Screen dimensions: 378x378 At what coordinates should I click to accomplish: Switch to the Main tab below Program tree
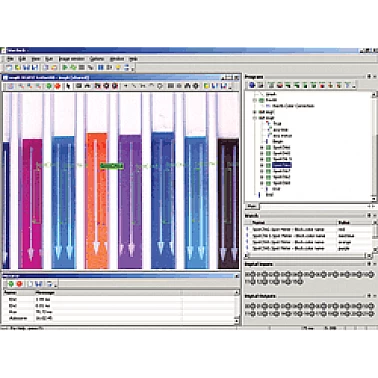tap(252, 206)
